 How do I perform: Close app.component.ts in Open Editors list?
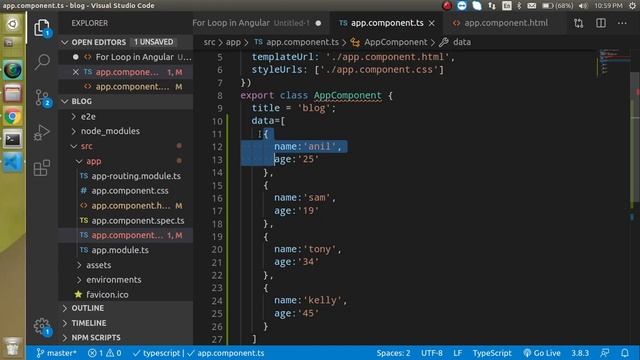76,72
